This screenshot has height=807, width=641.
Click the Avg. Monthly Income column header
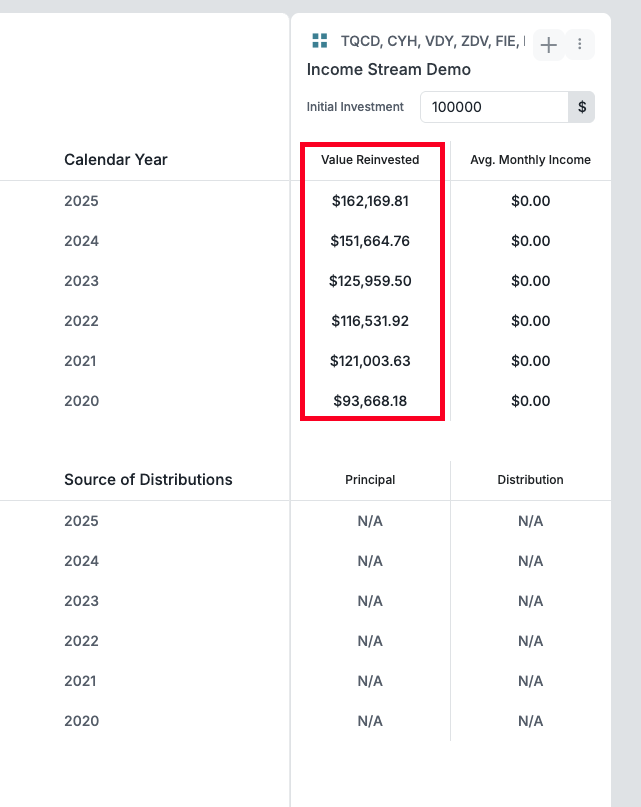(x=530, y=160)
